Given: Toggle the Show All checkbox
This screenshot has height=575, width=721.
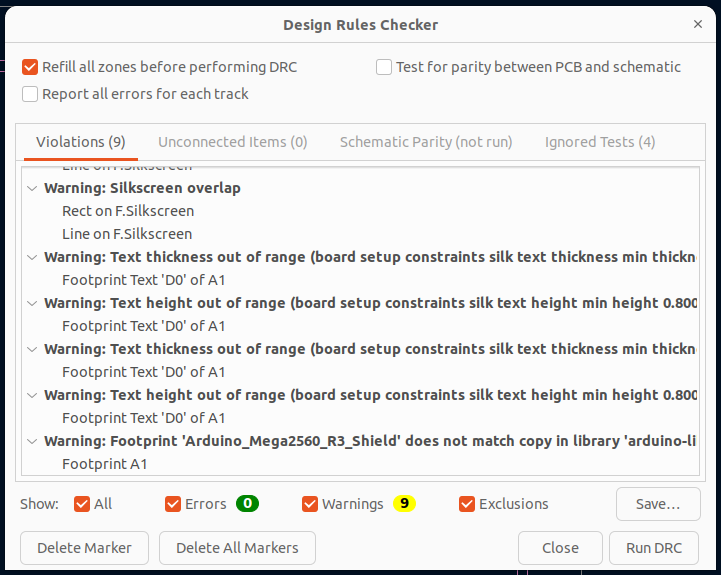Looking at the screenshot, I should 82,504.
